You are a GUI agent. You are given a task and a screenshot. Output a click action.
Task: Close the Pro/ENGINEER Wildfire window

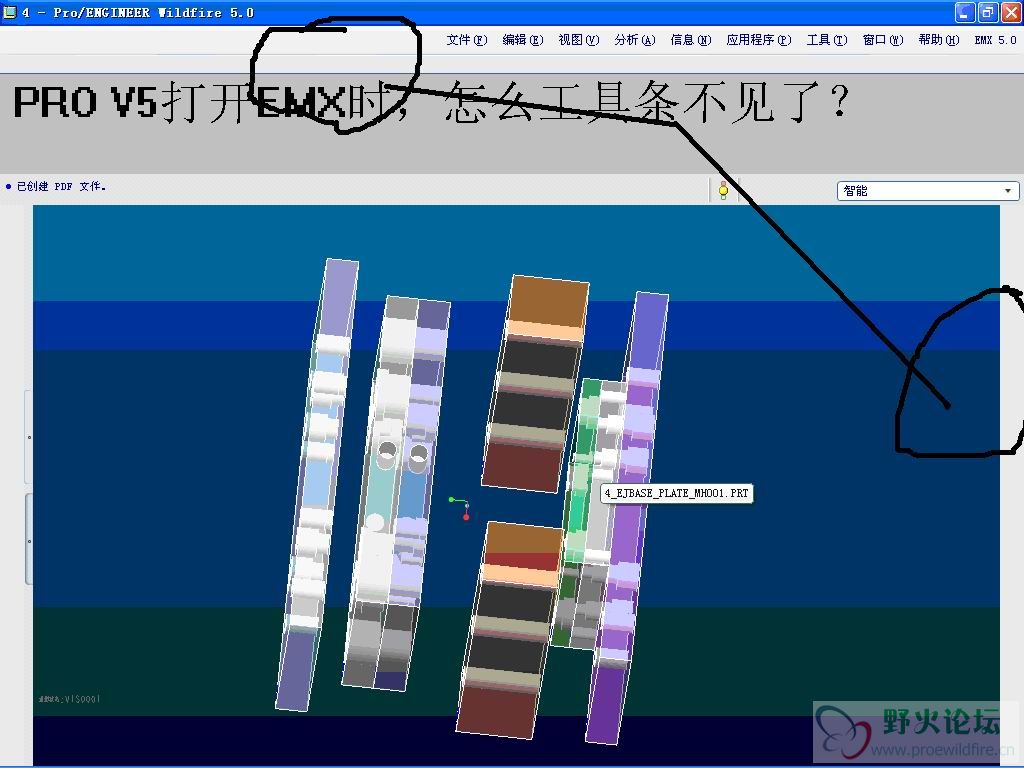point(1011,12)
